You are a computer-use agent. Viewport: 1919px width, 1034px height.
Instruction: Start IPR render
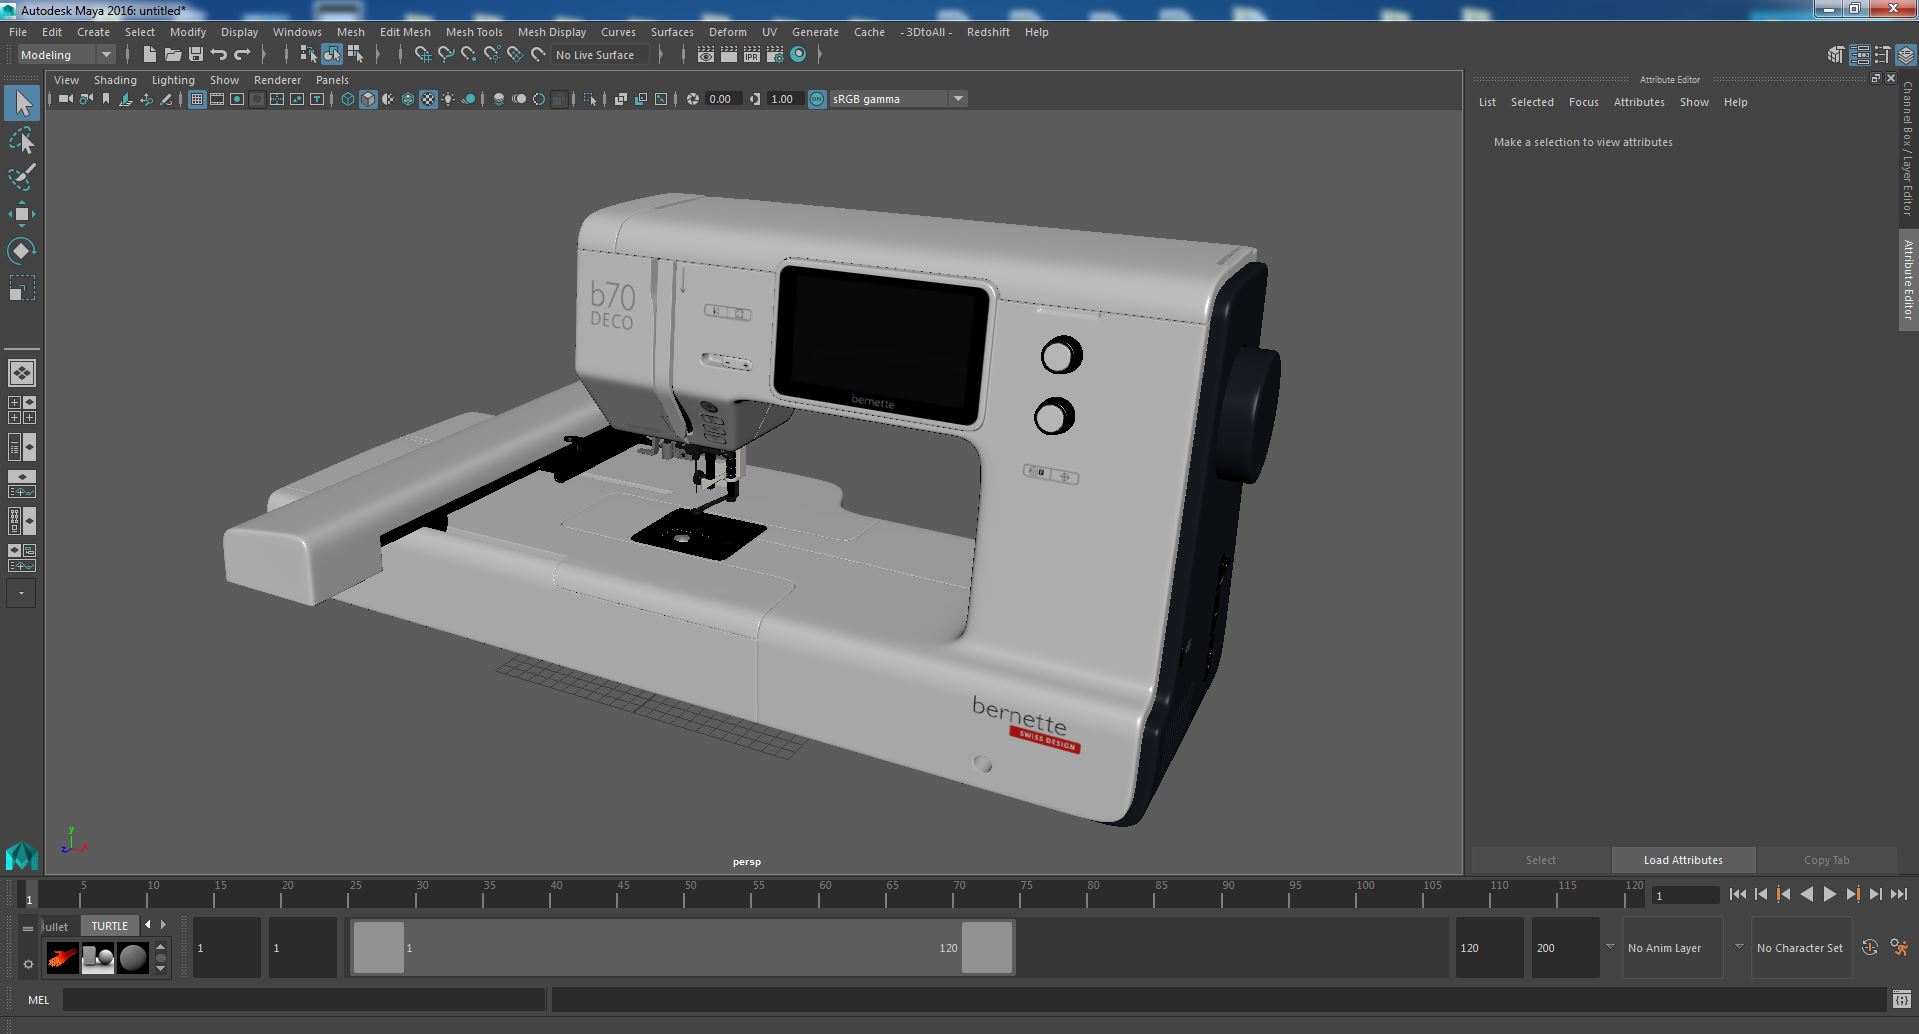click(x=752, y=54)
